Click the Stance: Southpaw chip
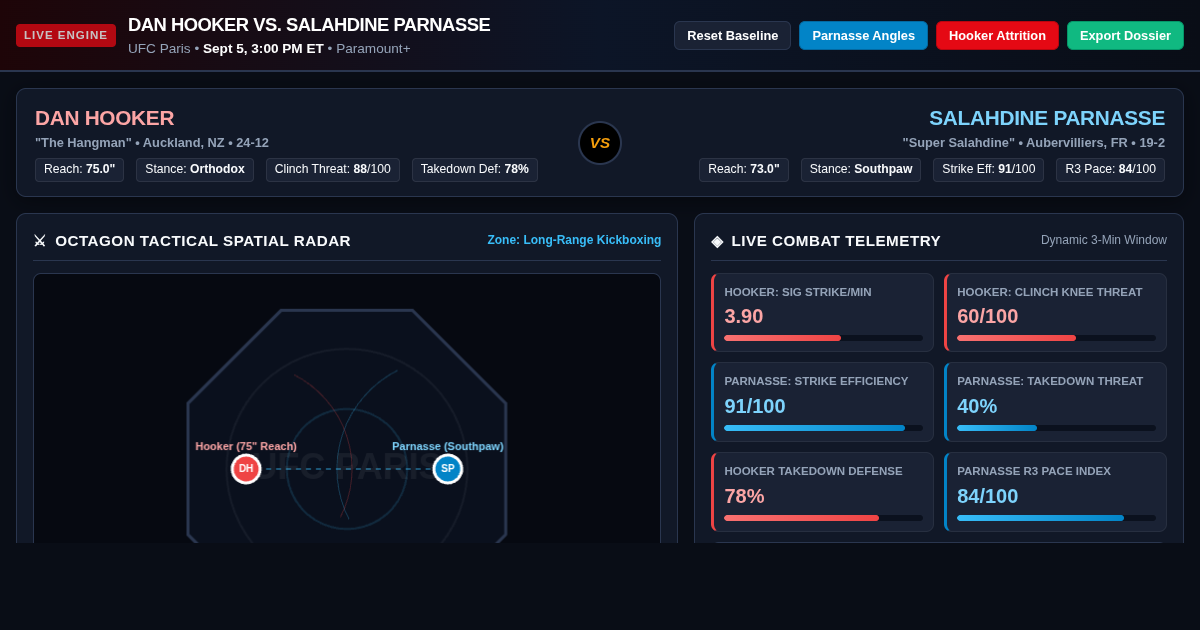Viewport: 1200px width, 630px height. click(861, 170)
